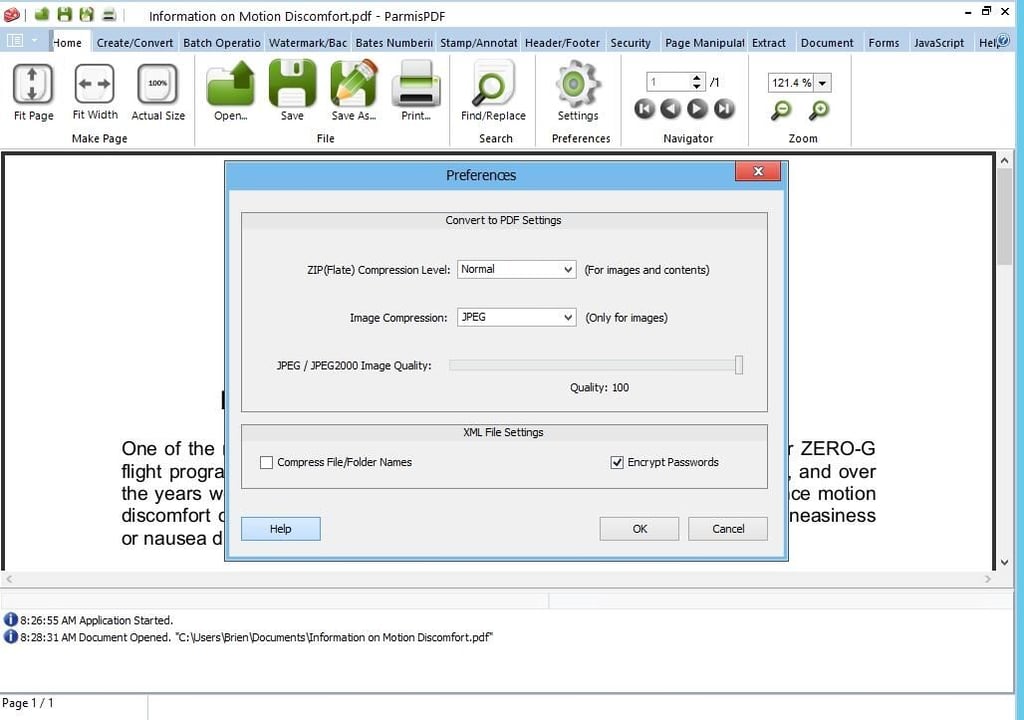Click the large Save ribbon icon
This screenshot has height=720, width=1024.
292,83
